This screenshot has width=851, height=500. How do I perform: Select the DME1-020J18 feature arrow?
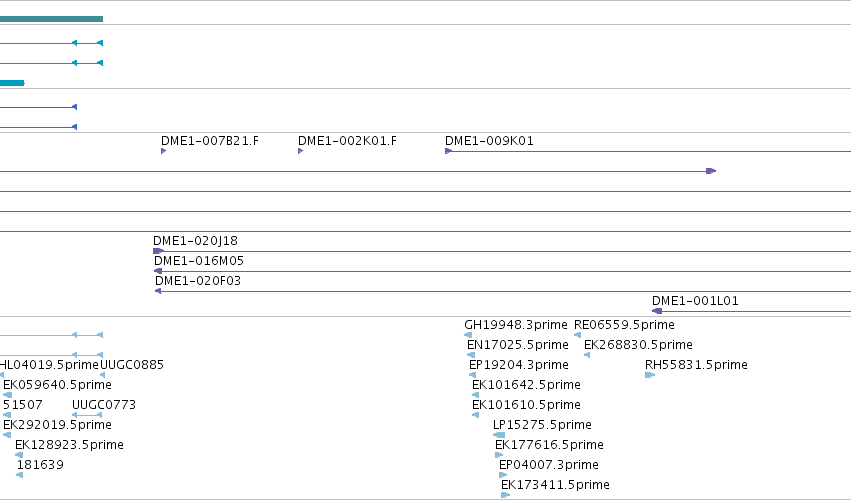click(x=158, y=251)
